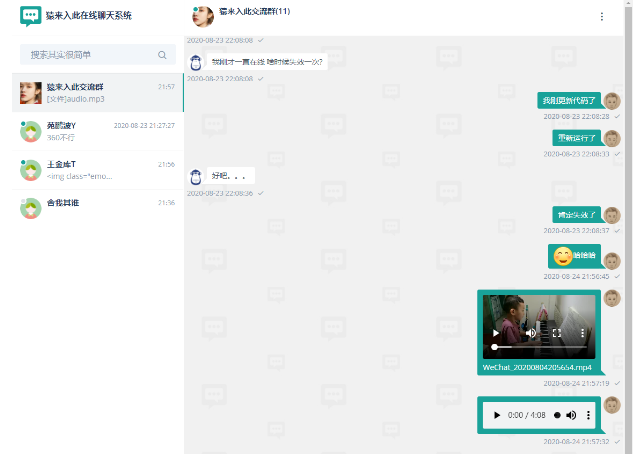Click the group thumbnail in conversation list
This screenshot has width=633, height=454.
pyautogui.click(x=31, y=93)
